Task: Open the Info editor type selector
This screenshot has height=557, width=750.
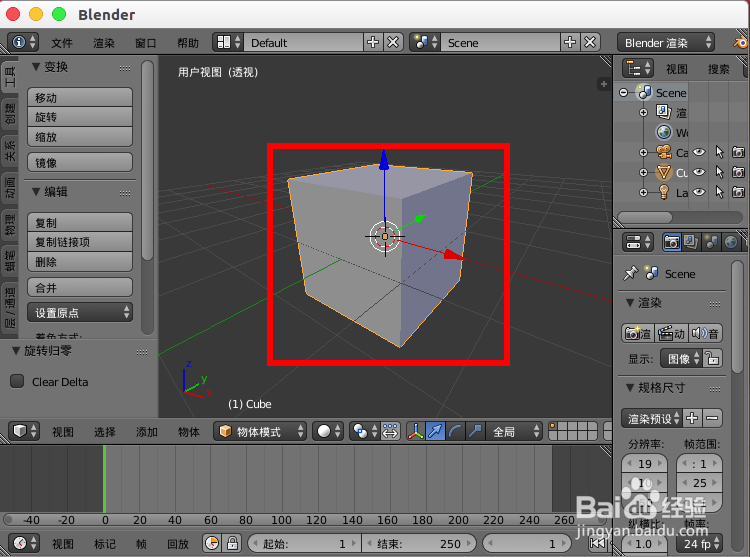Action: pos(22,42)
